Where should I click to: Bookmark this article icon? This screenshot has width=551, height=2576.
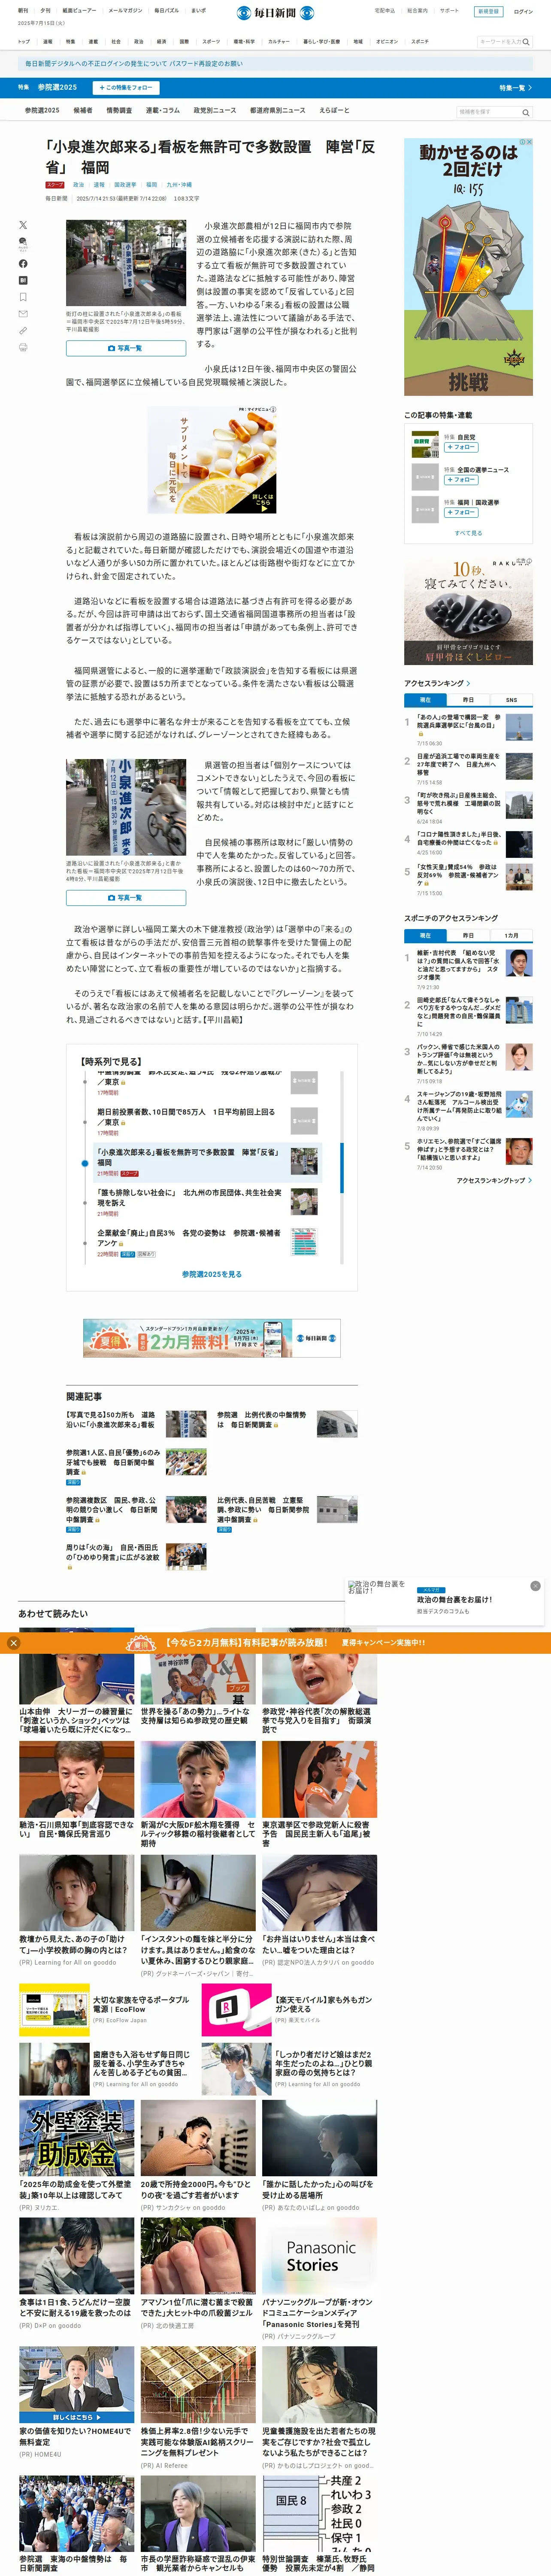point(23,297)
